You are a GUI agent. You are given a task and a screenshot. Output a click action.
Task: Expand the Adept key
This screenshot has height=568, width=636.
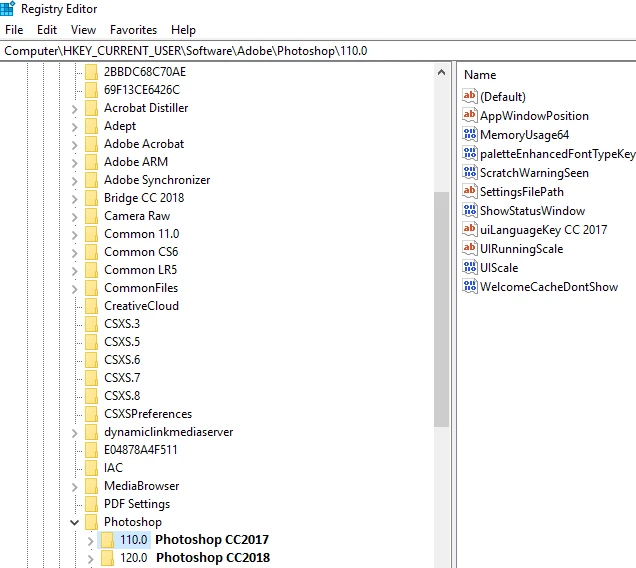(x=75, y=127)
